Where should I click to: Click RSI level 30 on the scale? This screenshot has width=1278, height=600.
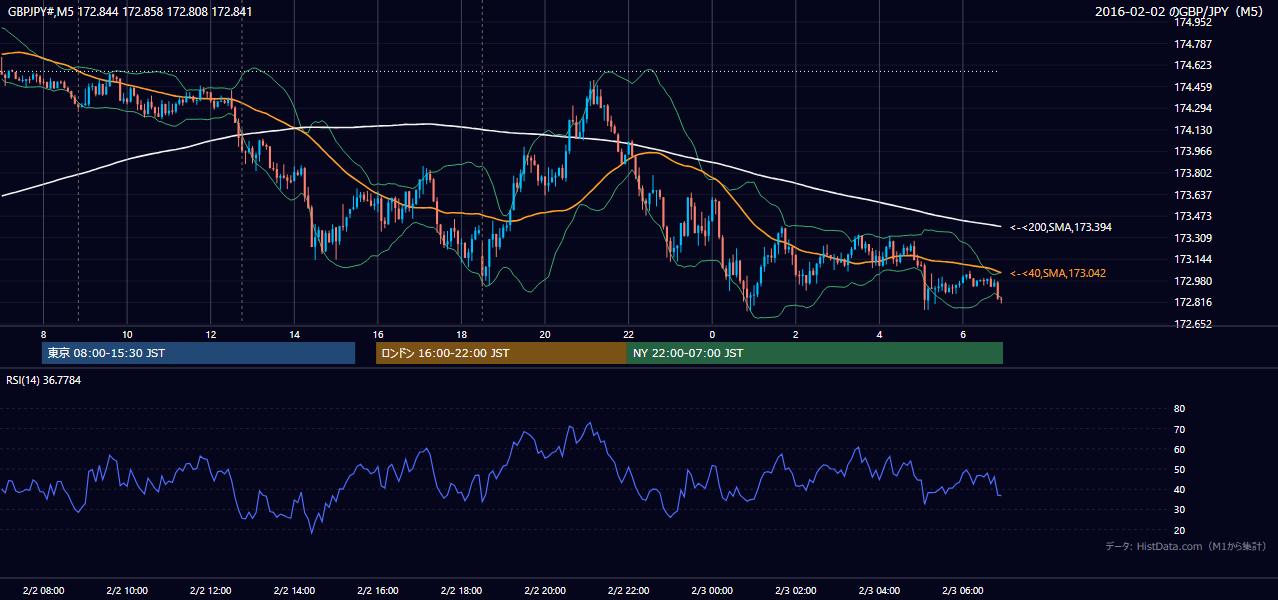[1179, 510]
